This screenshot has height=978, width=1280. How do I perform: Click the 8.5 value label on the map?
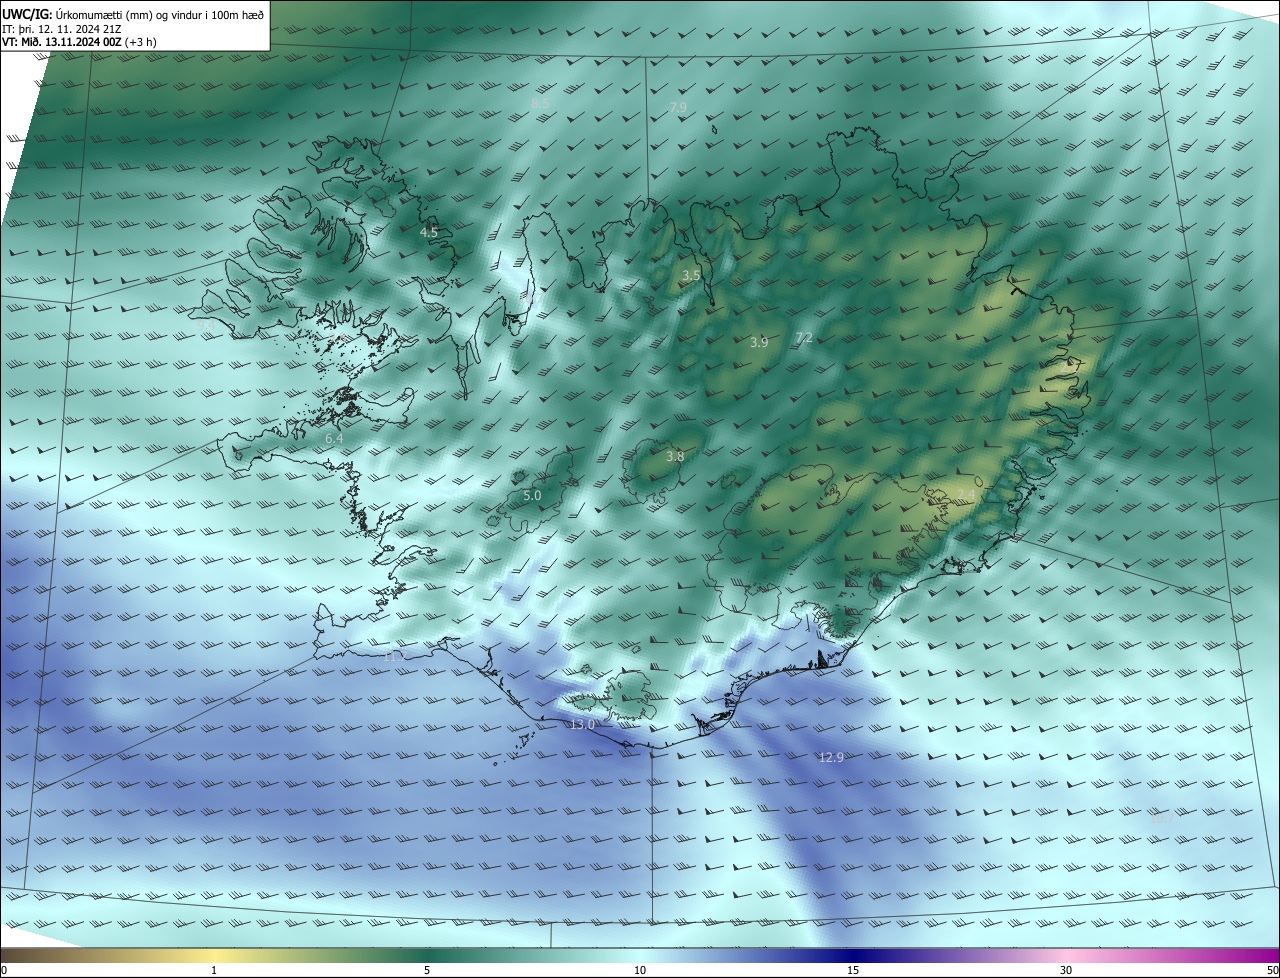coord(541,103)
